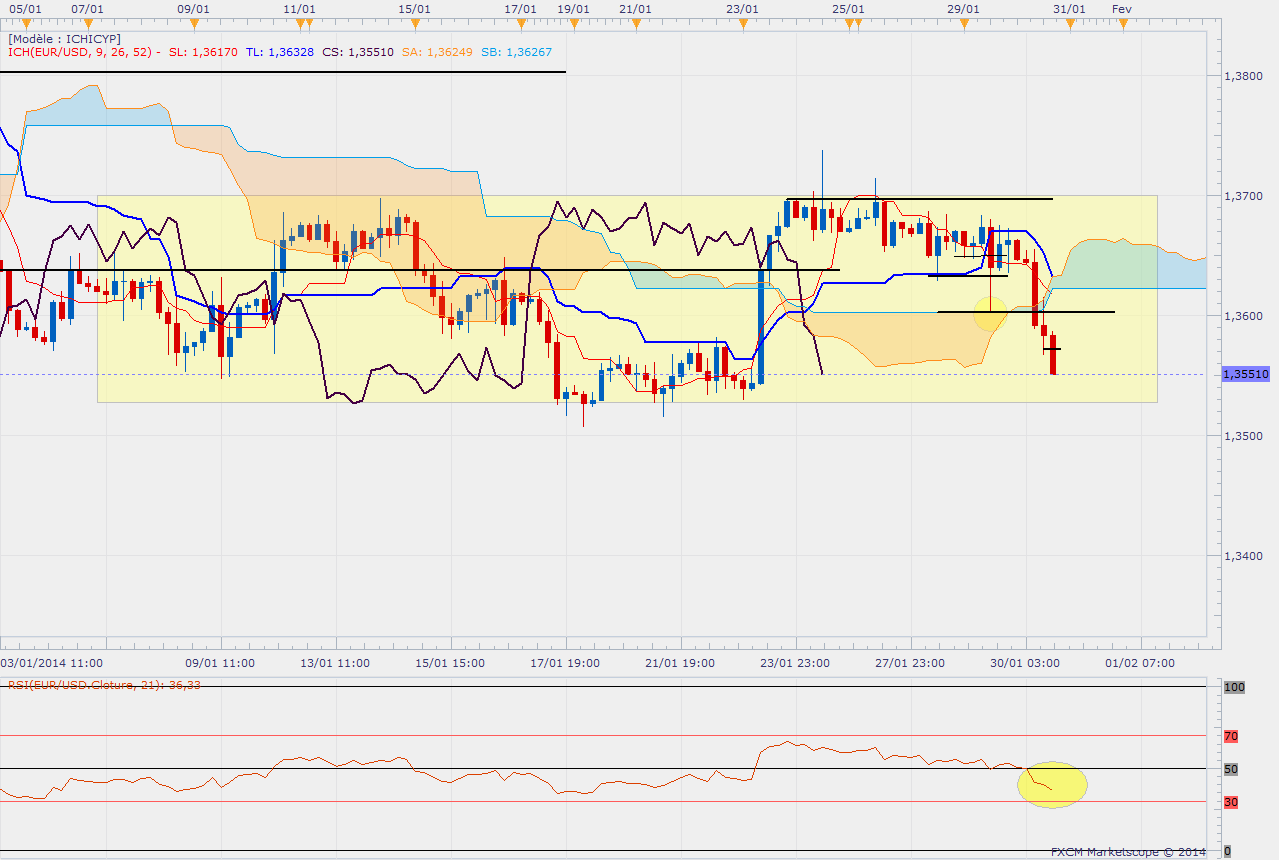Click the 30/01 03:00 time axis label
This screenshot has width=1279, height=860.
coord(1025,663)
